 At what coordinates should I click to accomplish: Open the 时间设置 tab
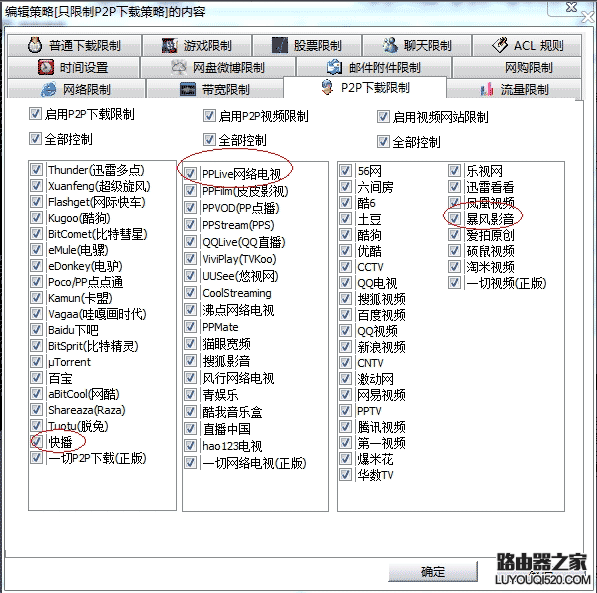[73, 67]
